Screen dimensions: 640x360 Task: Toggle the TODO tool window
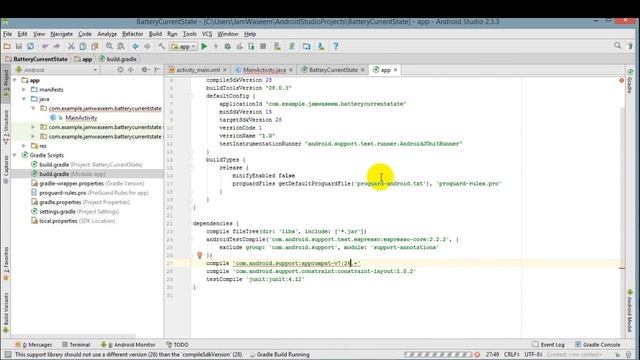(178, 345)
